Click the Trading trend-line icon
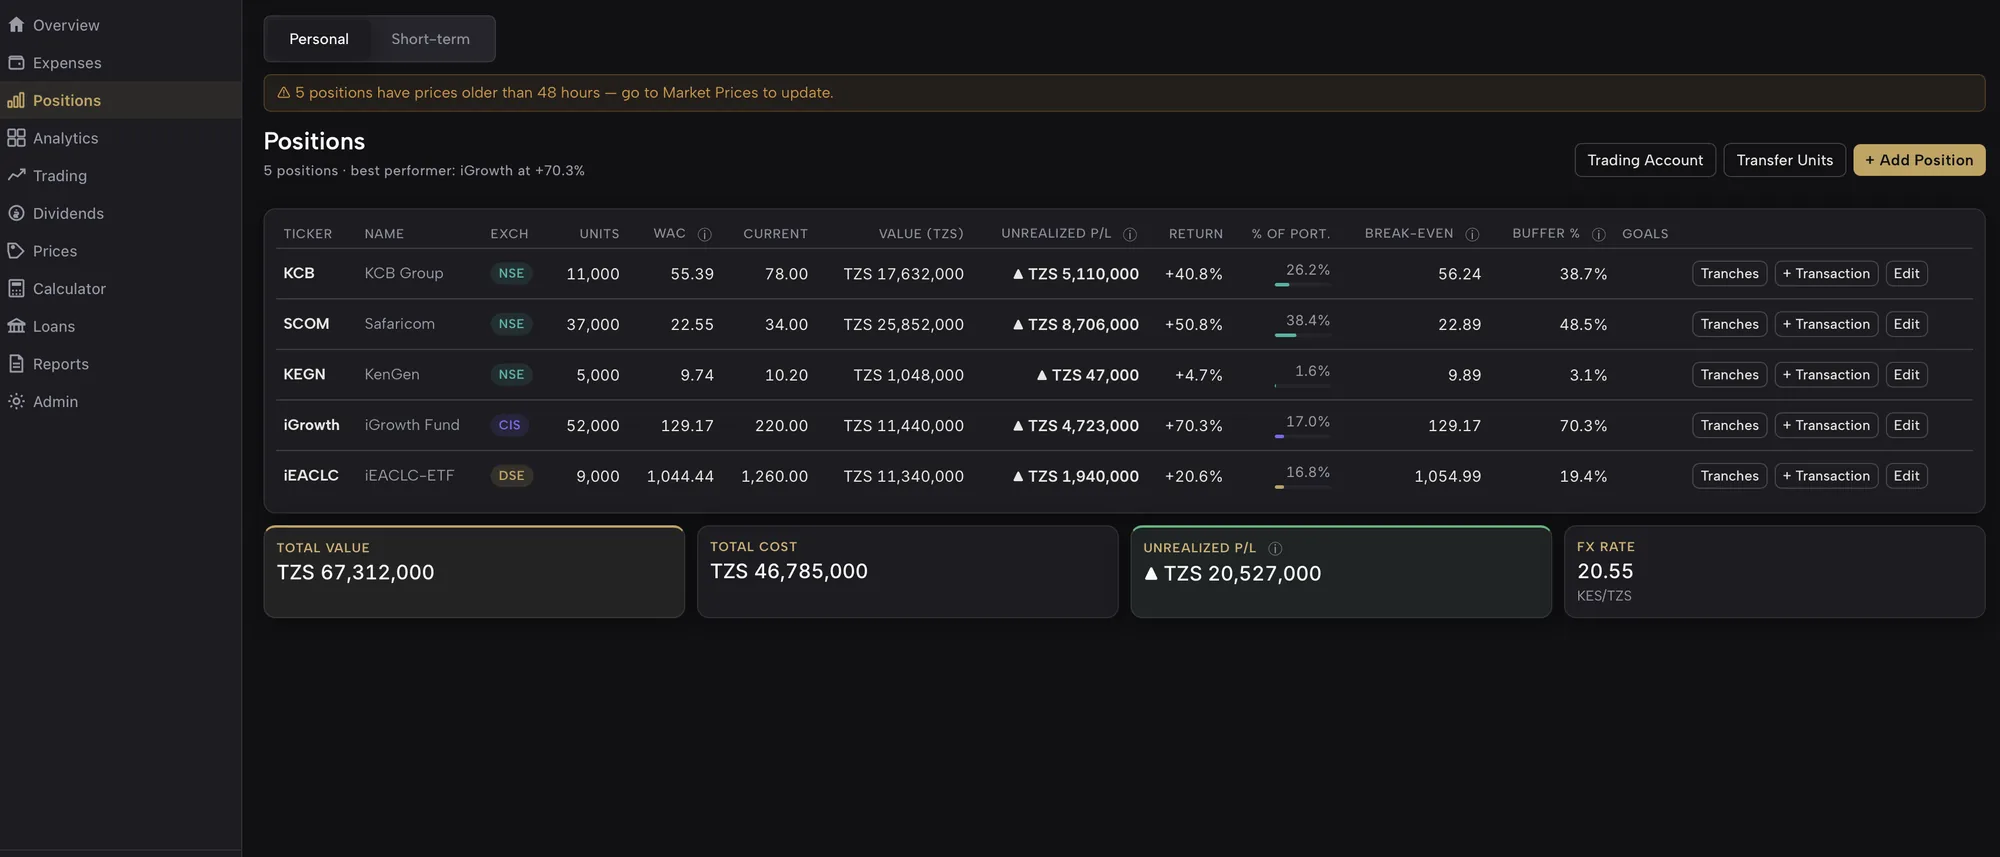The height and width of the screenshot is (857, 2000). pyautogui.click(x=16, y=175)
